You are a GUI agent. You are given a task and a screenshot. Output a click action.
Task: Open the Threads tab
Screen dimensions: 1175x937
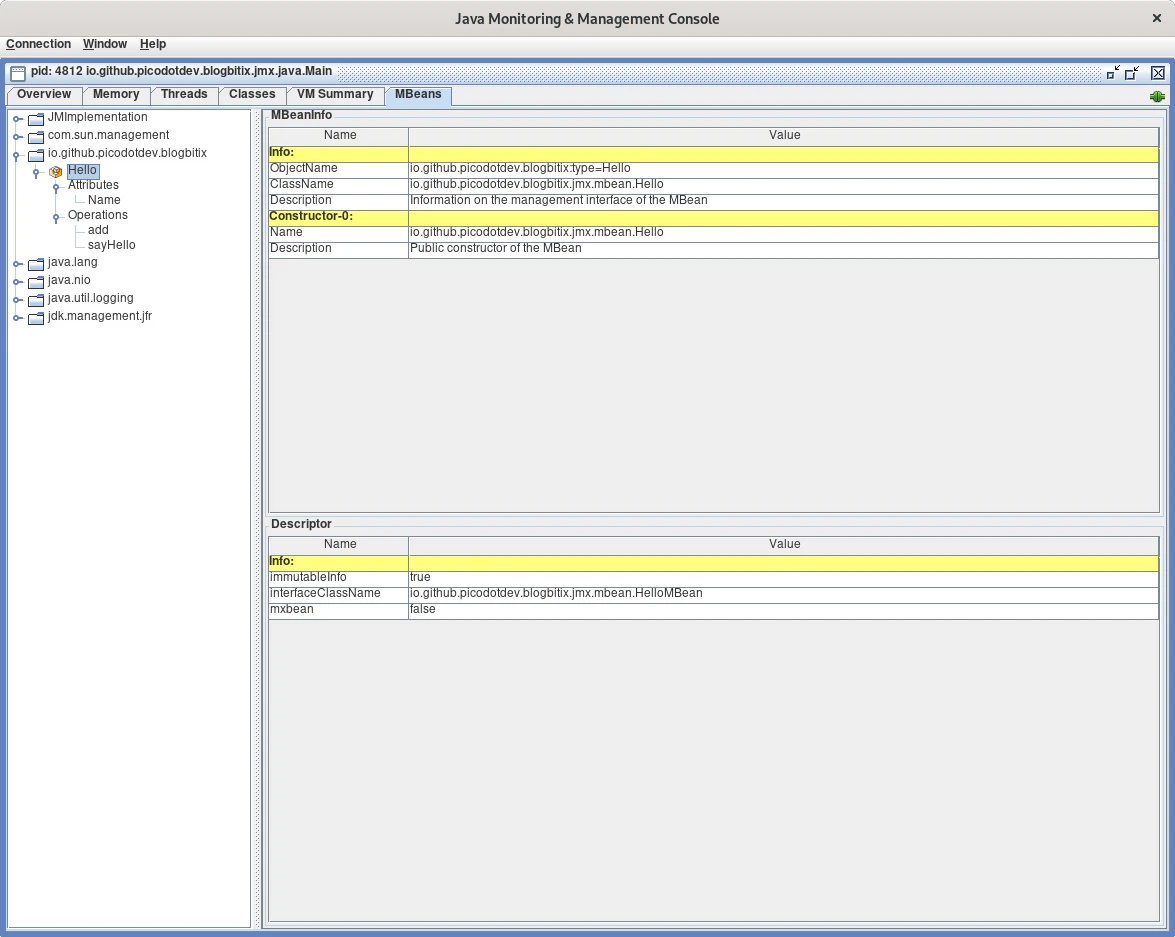[x=184, y=95]
